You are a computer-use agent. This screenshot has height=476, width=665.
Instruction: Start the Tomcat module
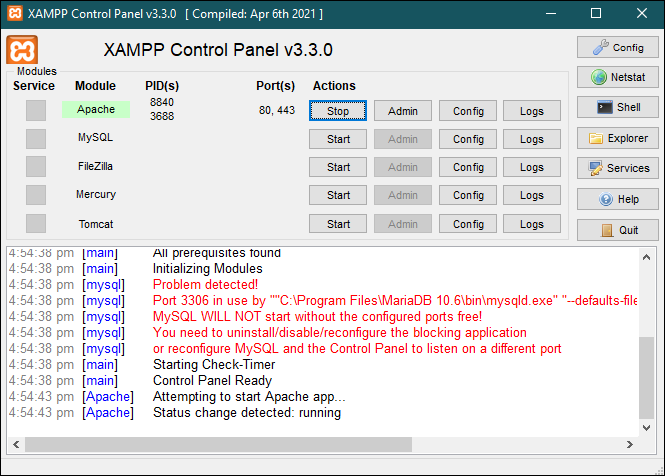click(x=338, y=224)
